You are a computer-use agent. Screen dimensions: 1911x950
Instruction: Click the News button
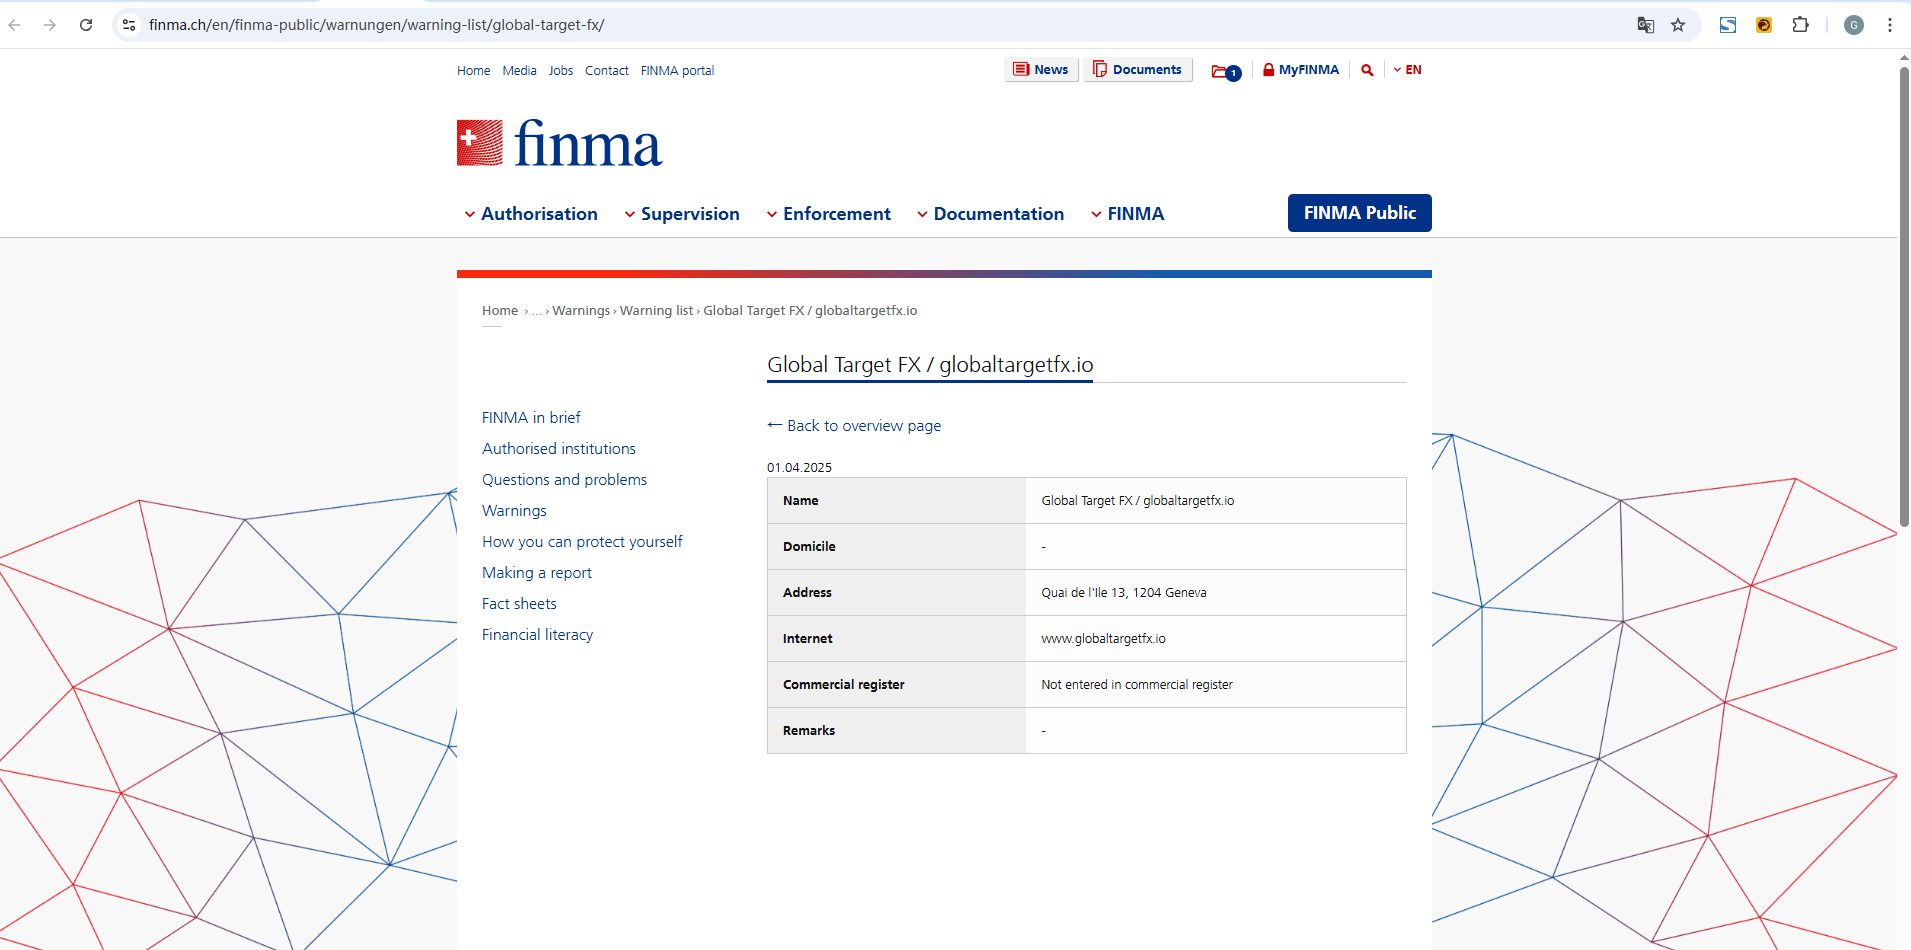point(1041,70)
